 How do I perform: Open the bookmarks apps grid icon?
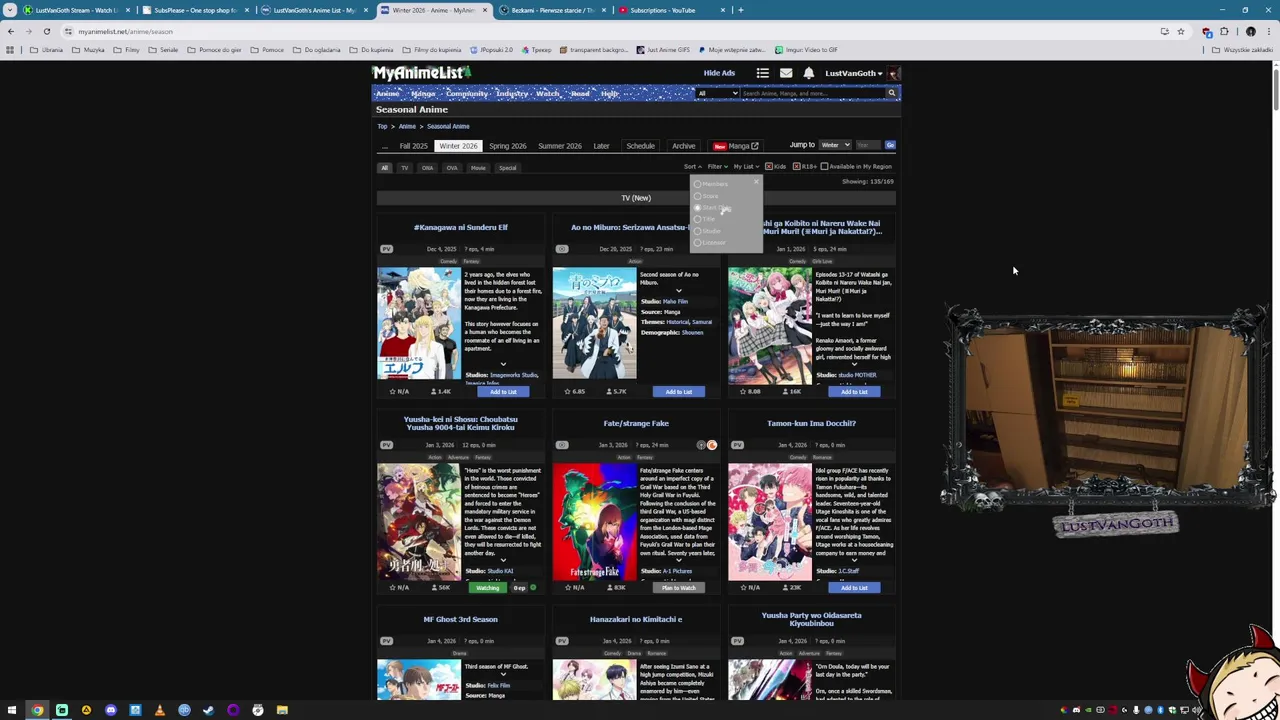point(10,50)
